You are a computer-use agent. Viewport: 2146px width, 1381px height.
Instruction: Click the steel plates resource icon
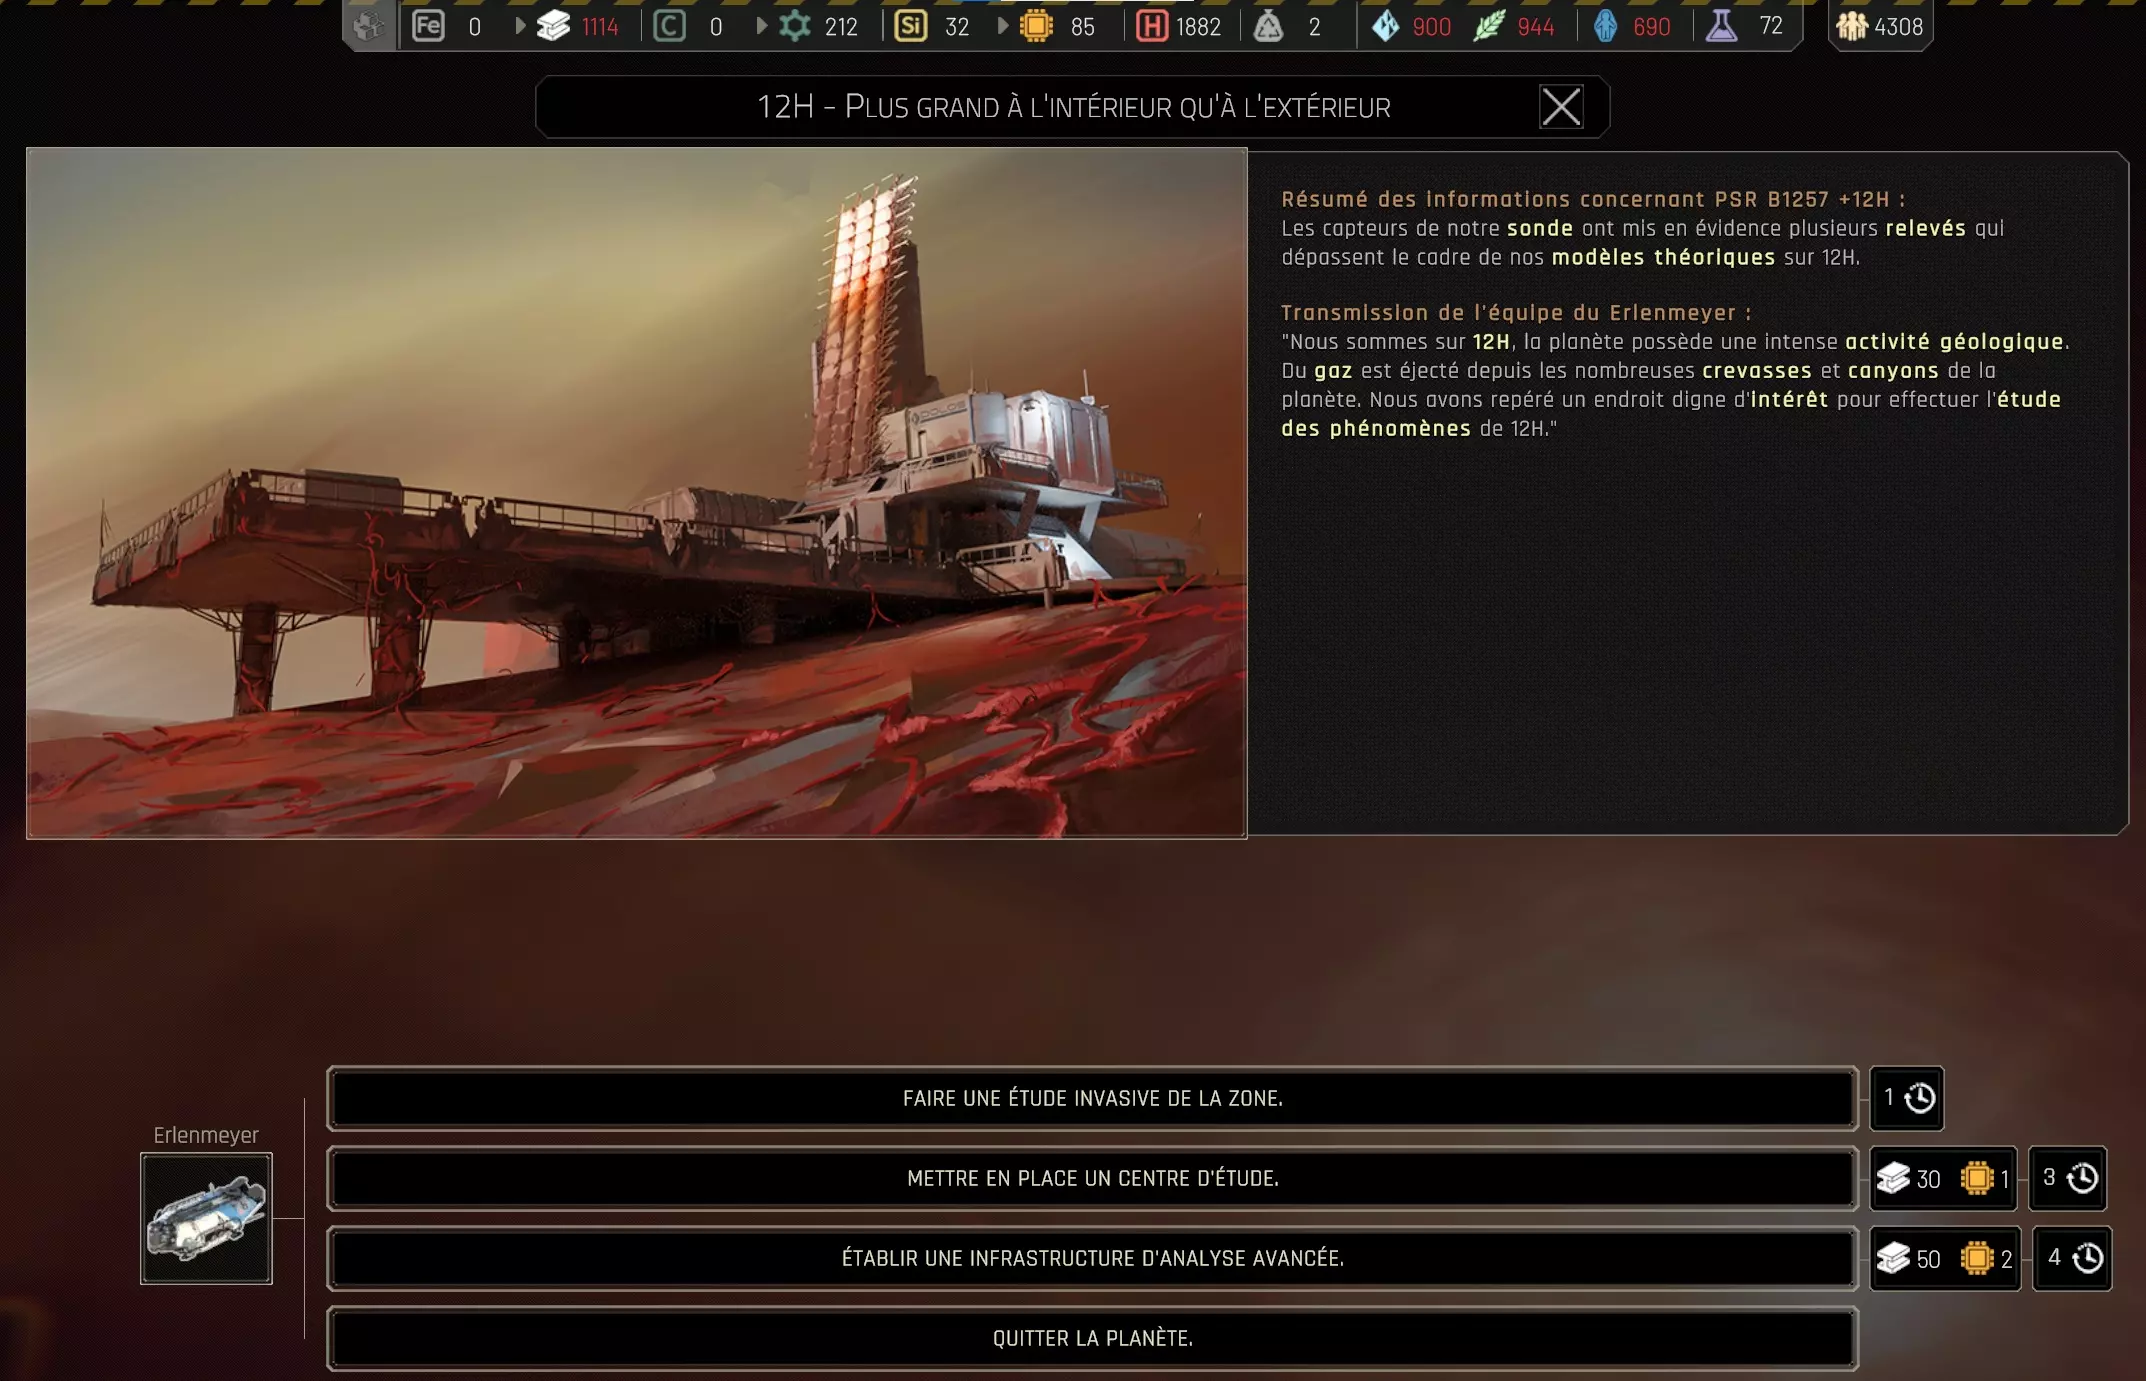553,26
